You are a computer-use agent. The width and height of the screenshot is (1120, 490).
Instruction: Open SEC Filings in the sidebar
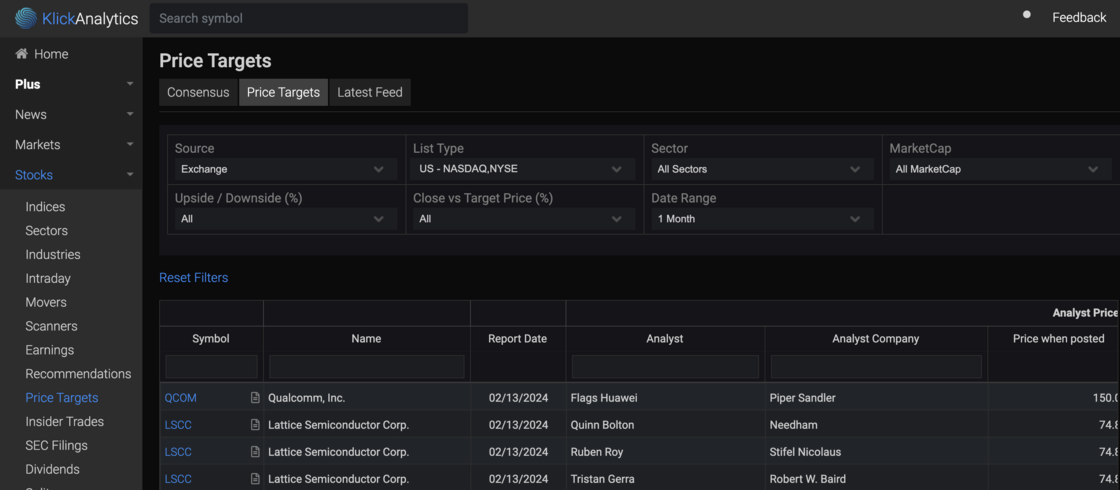click(x=56, y=446)
